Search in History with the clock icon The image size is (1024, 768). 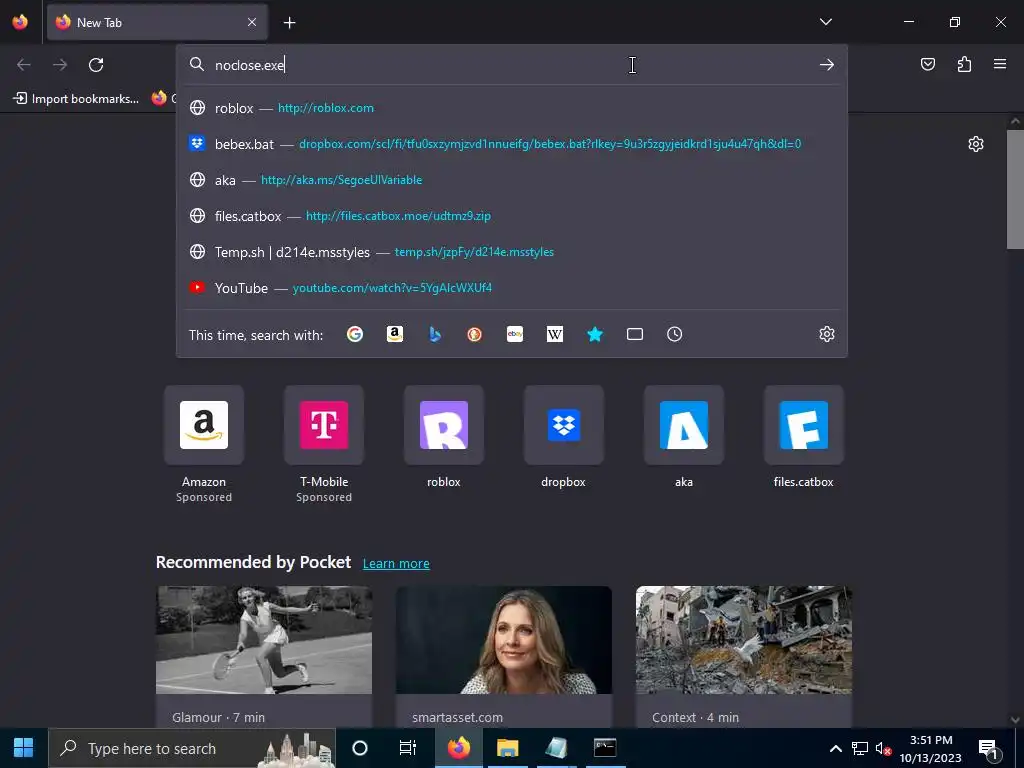(x=675, y=334)
